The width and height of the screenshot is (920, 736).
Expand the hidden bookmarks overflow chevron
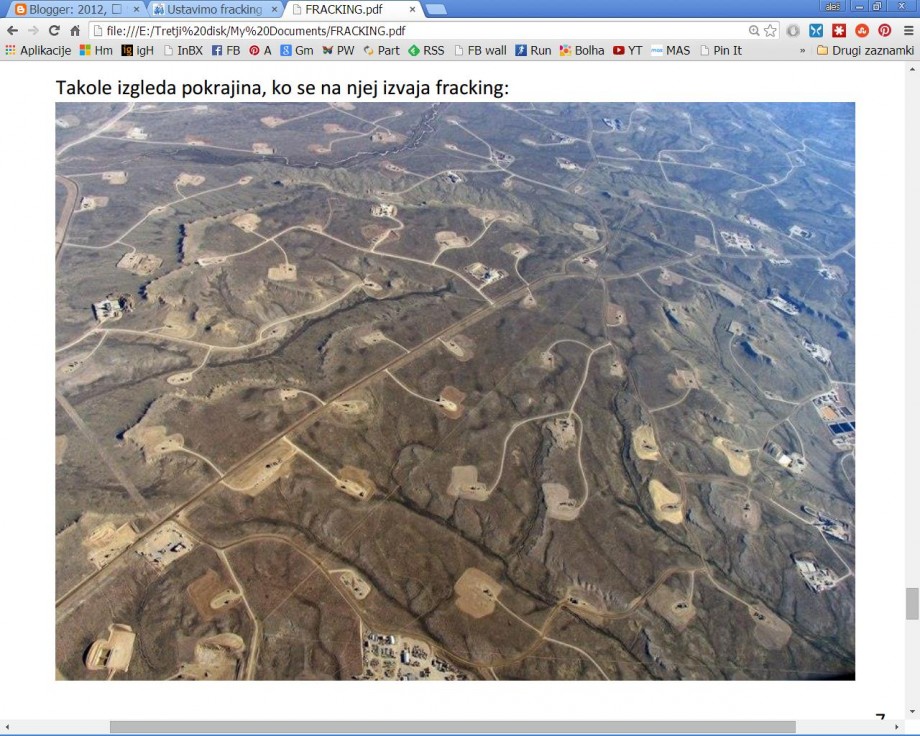tap(802, 50)
